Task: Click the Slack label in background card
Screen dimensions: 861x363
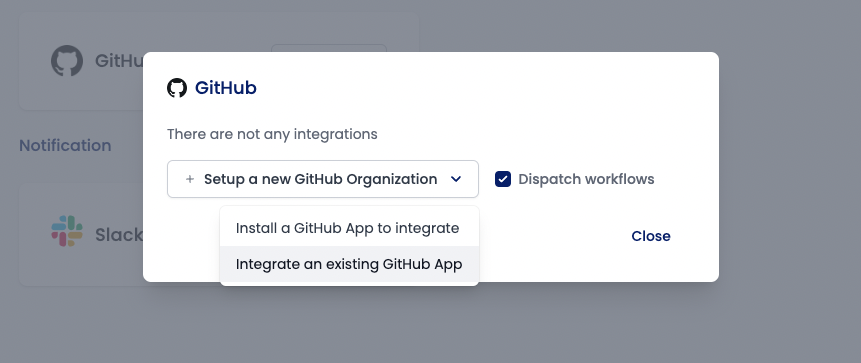Action: [x=119, y=234]
